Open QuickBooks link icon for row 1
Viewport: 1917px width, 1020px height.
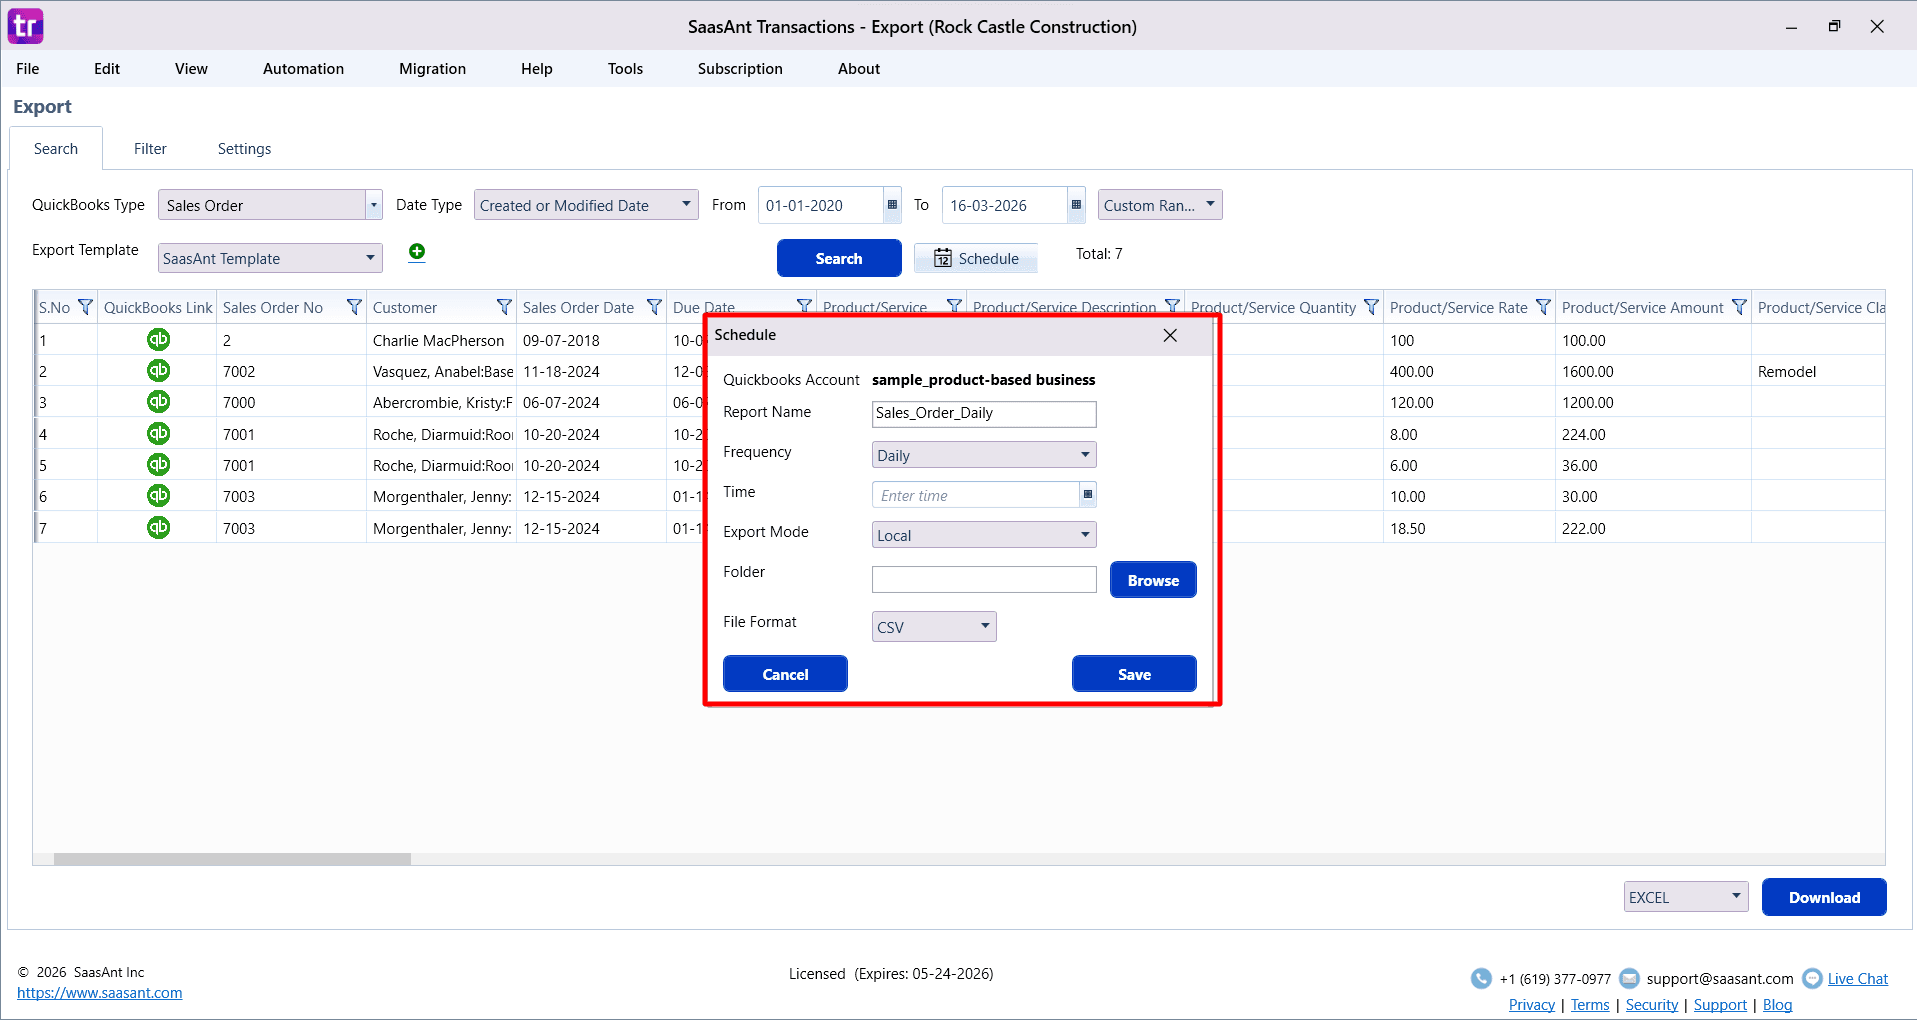158,340
